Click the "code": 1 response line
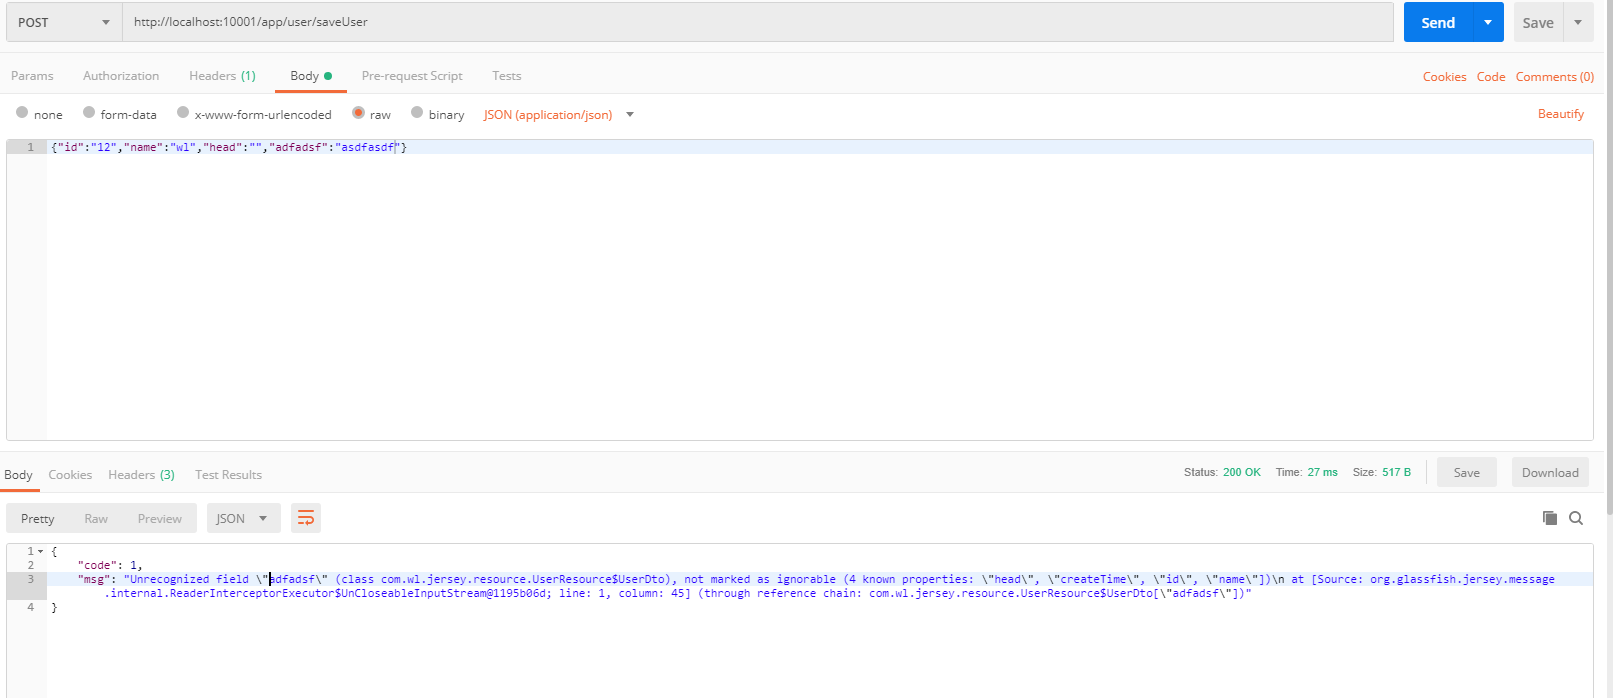The width and height of the screenshot is (1616, 698). pyautogui.click(x=110, y=565)
